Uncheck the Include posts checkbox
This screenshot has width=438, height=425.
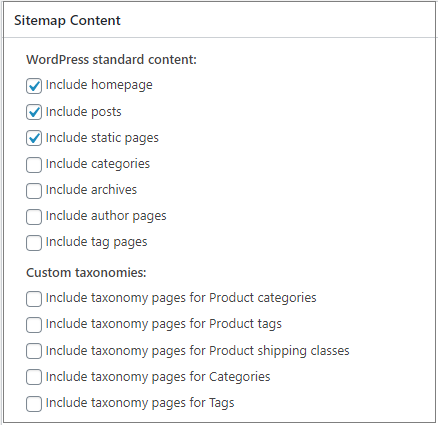coord(34,112)
